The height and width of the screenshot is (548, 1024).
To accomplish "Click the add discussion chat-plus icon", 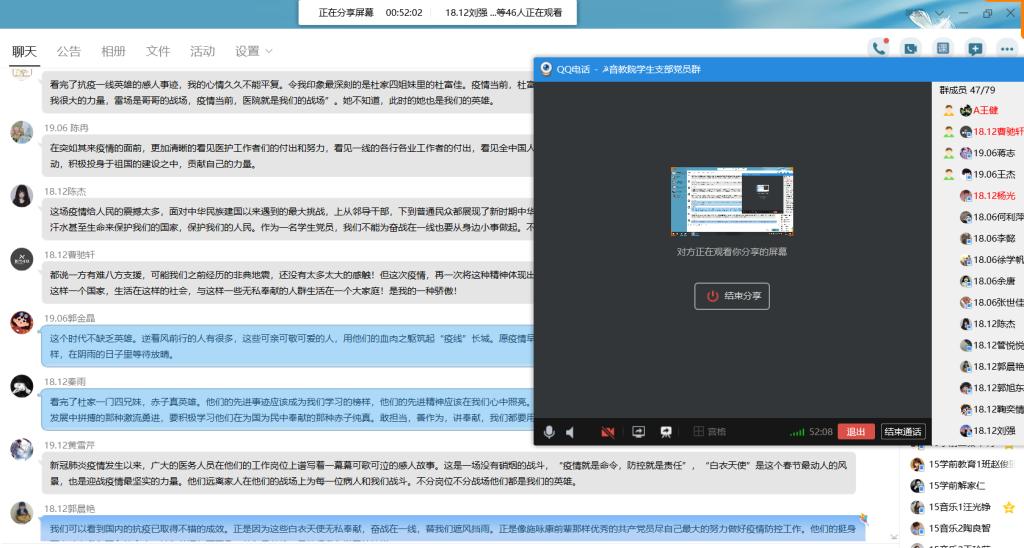I will coord(975,48).
